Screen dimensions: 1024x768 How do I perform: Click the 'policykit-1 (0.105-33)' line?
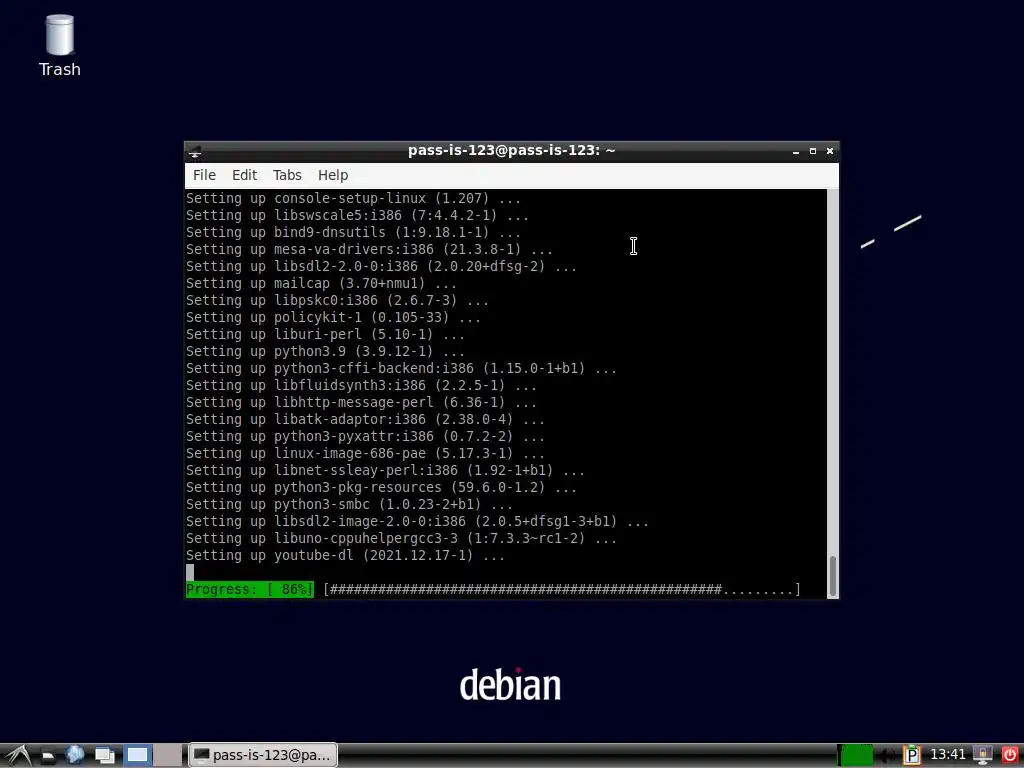point(333,317)
